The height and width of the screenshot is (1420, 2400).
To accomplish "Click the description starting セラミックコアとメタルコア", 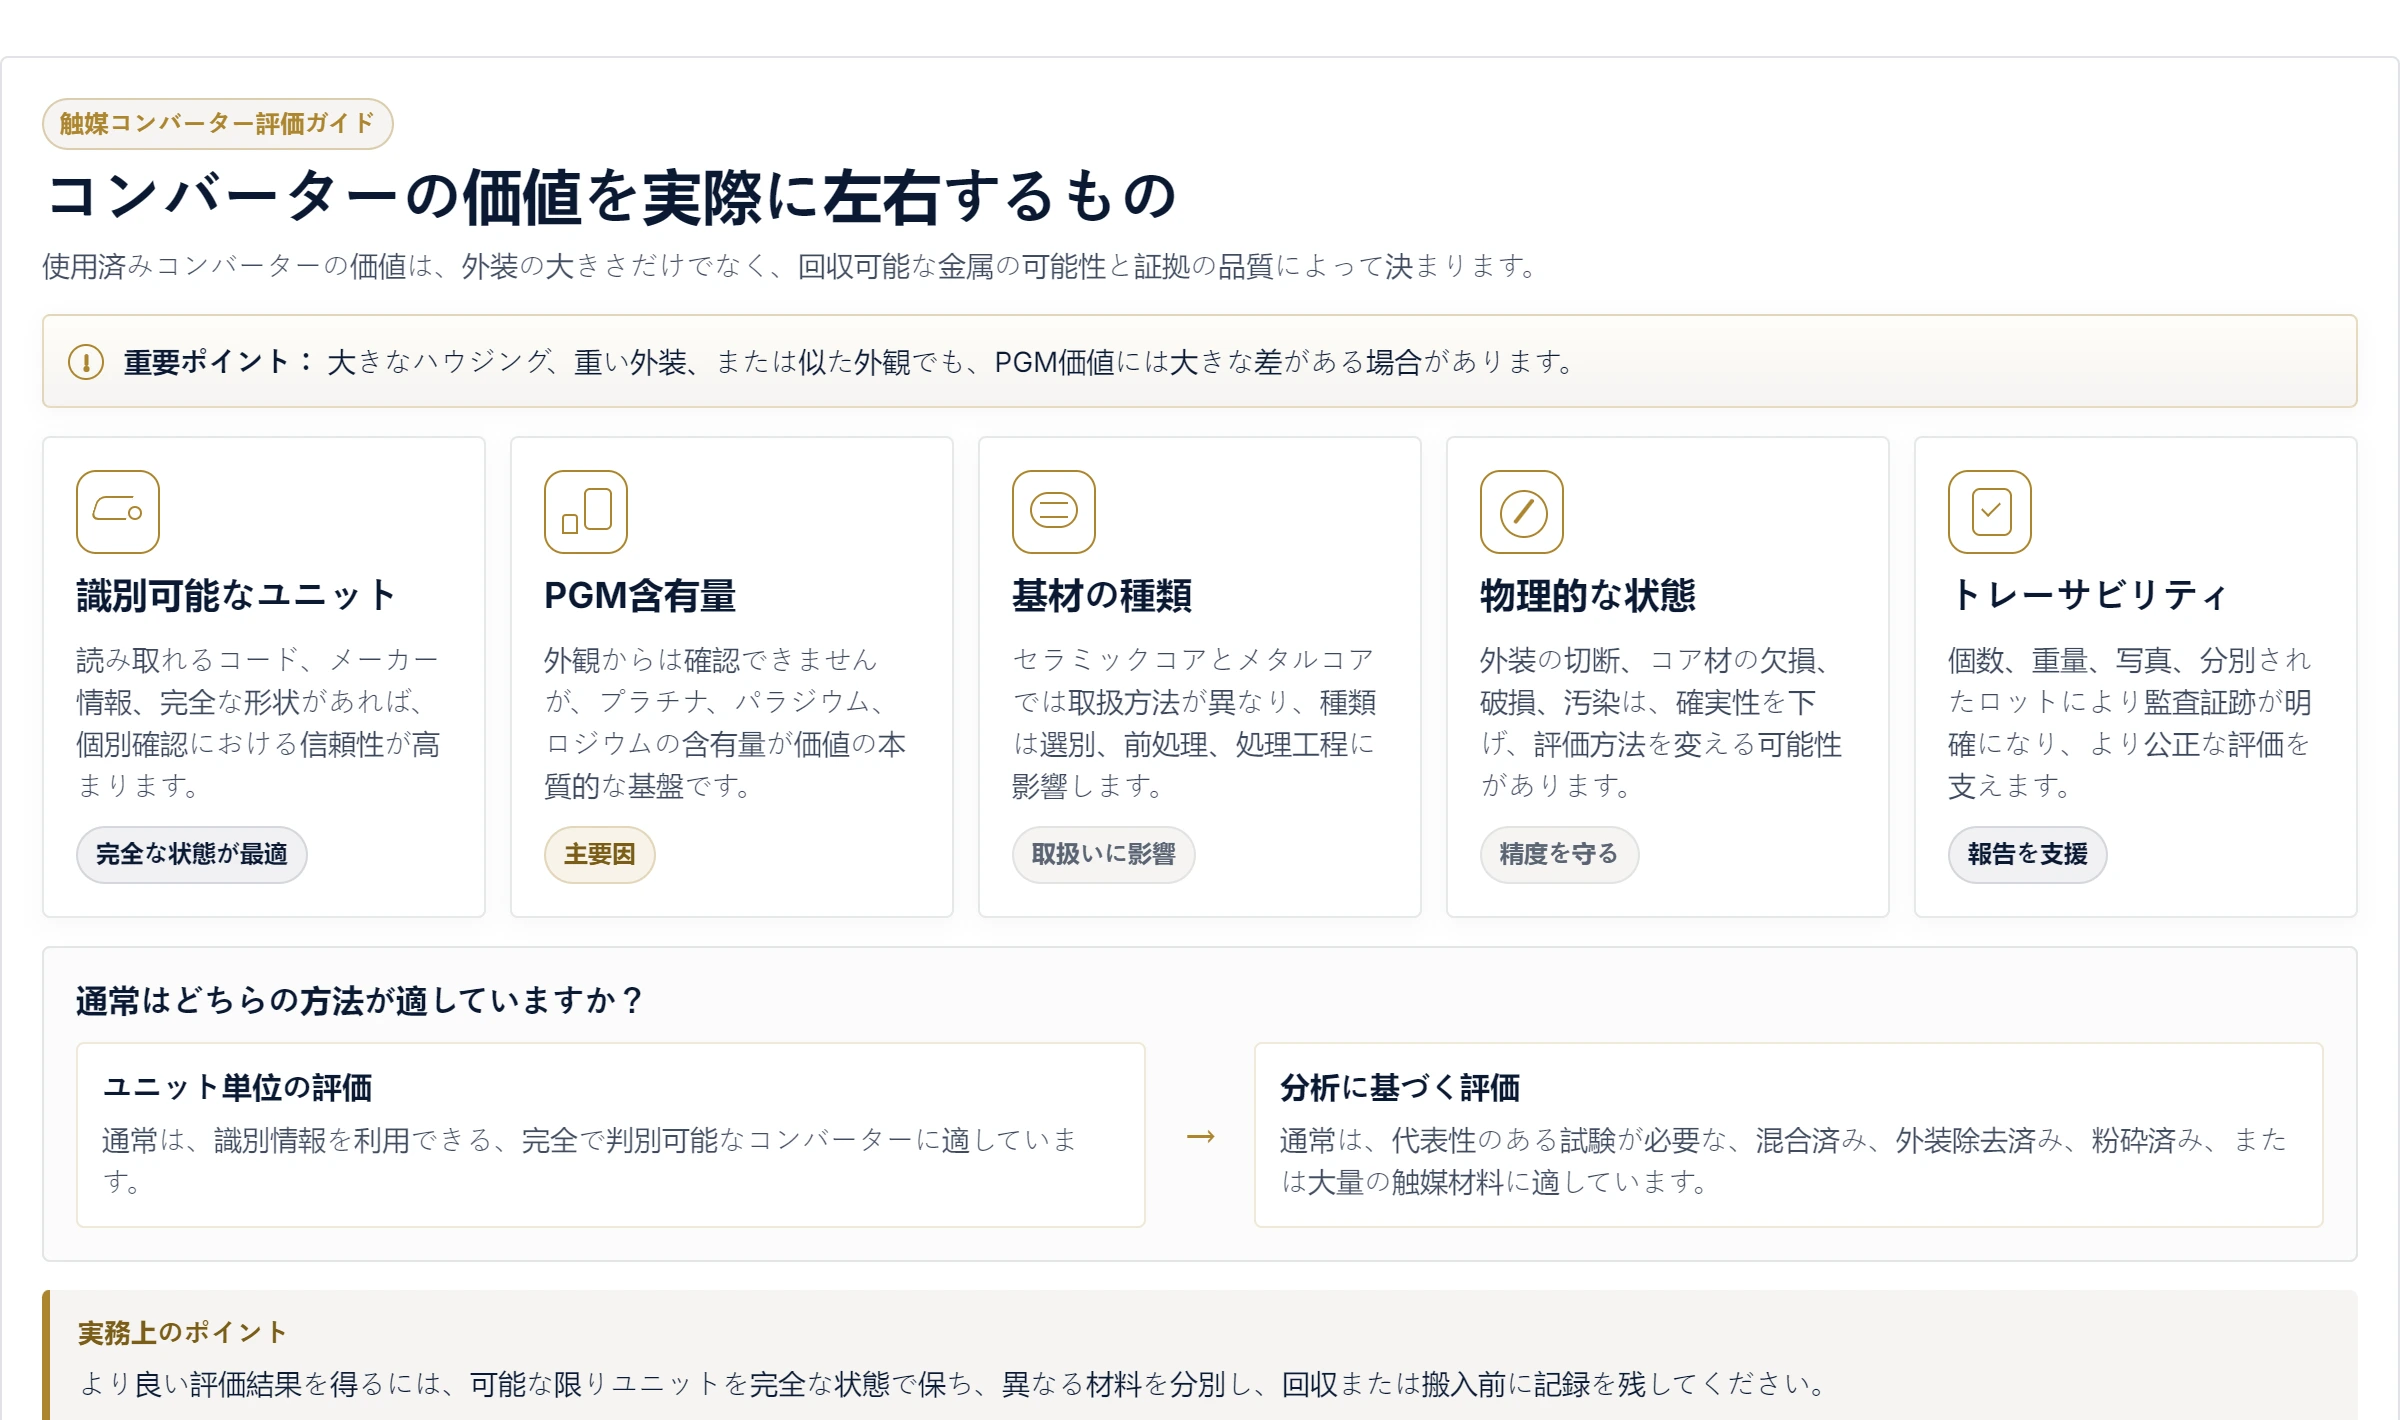I will 1194,723.
